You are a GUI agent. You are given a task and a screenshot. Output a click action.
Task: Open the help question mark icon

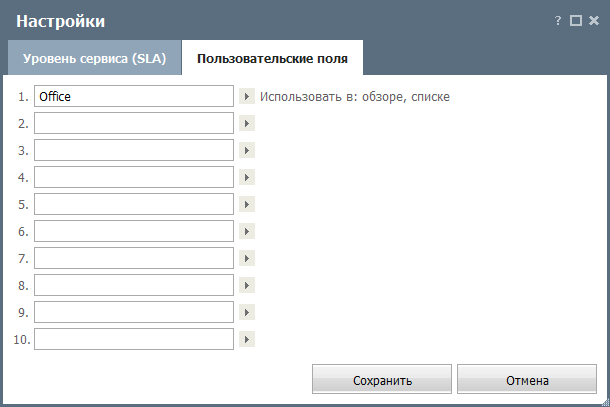[x=558, y=21]
